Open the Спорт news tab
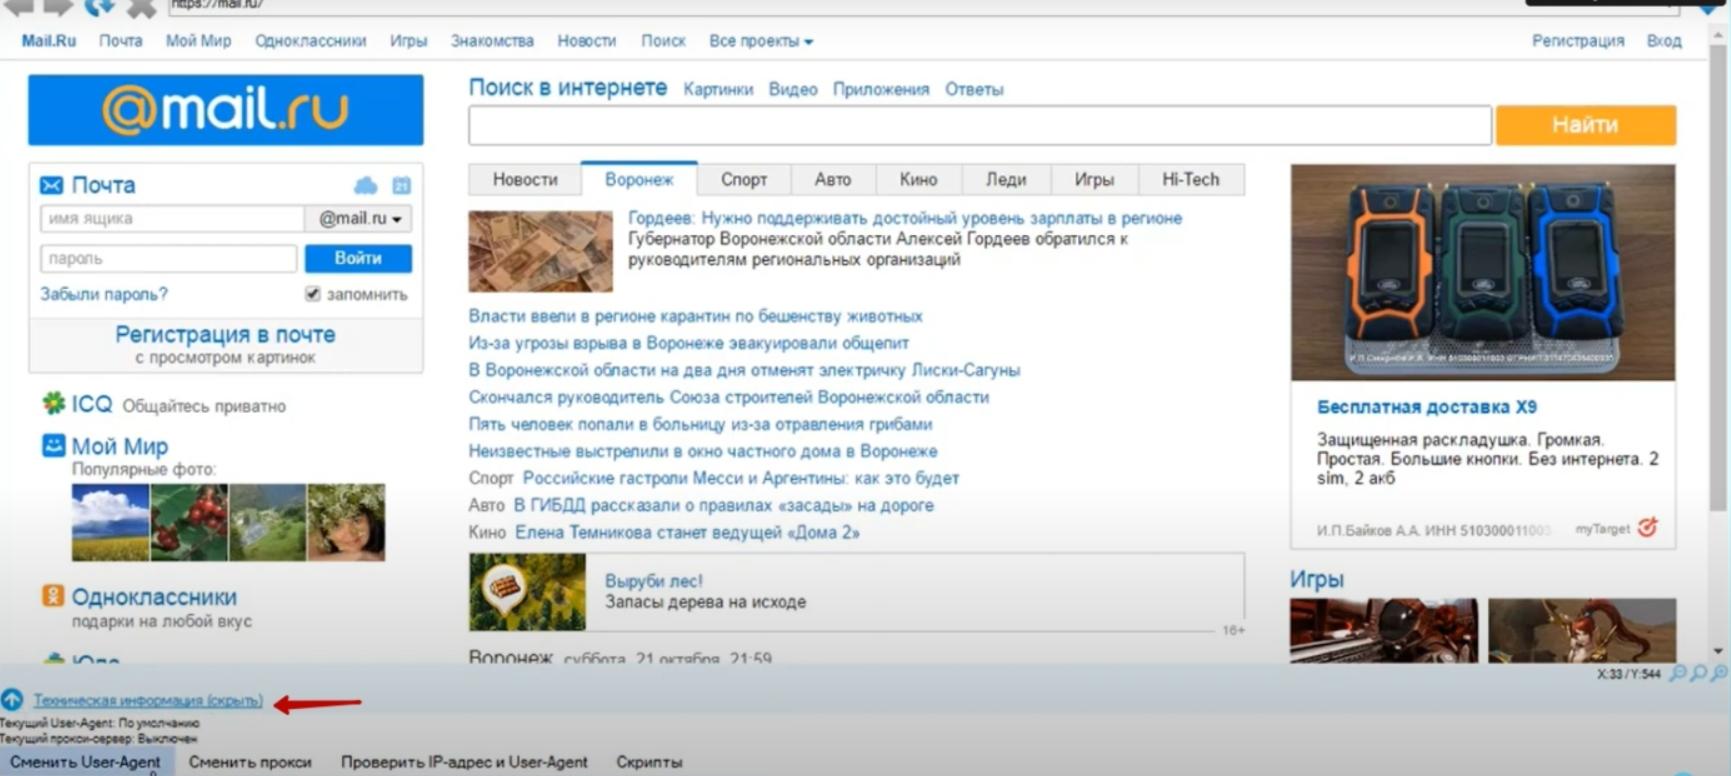 (x=744, y=180)
